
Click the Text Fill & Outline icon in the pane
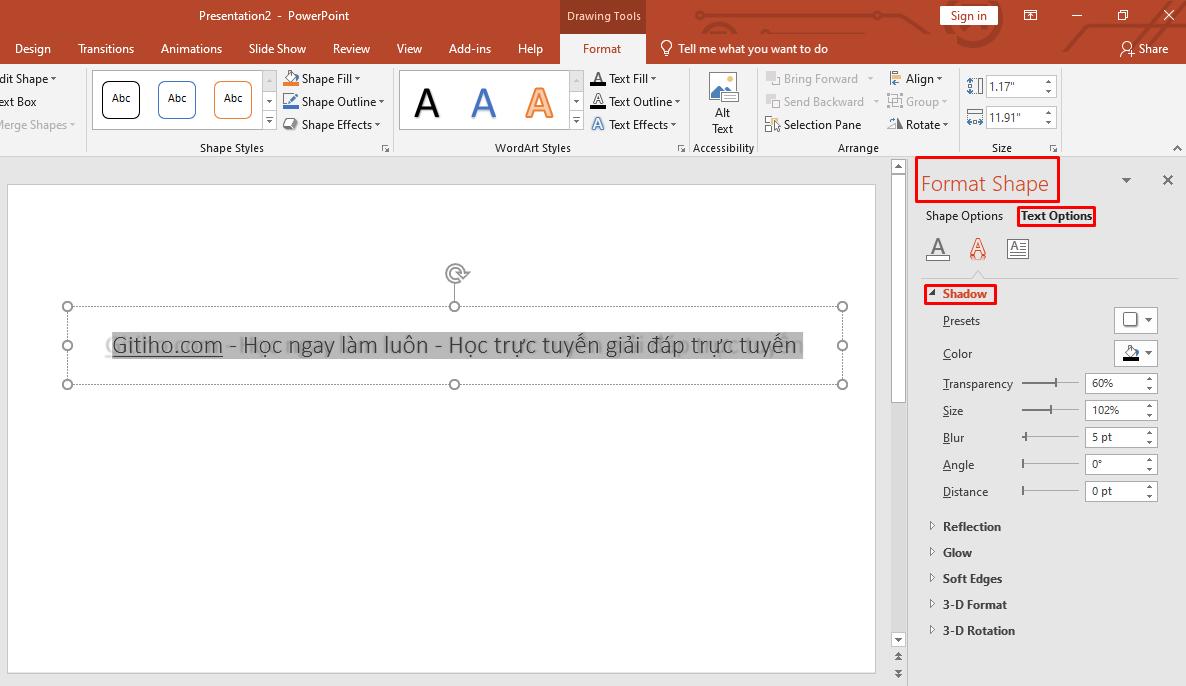937,249
